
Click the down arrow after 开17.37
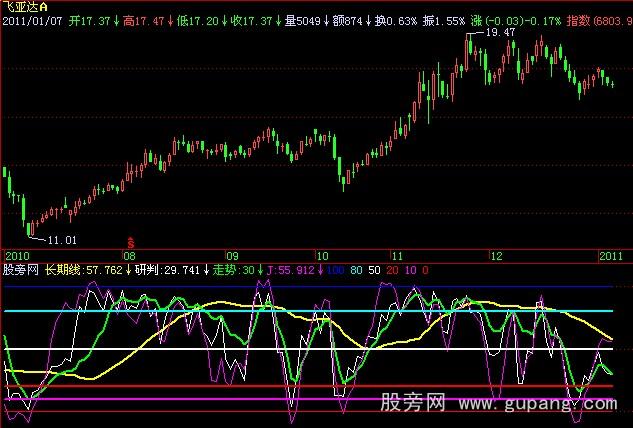pyautogui.click(x=107, y=20)
